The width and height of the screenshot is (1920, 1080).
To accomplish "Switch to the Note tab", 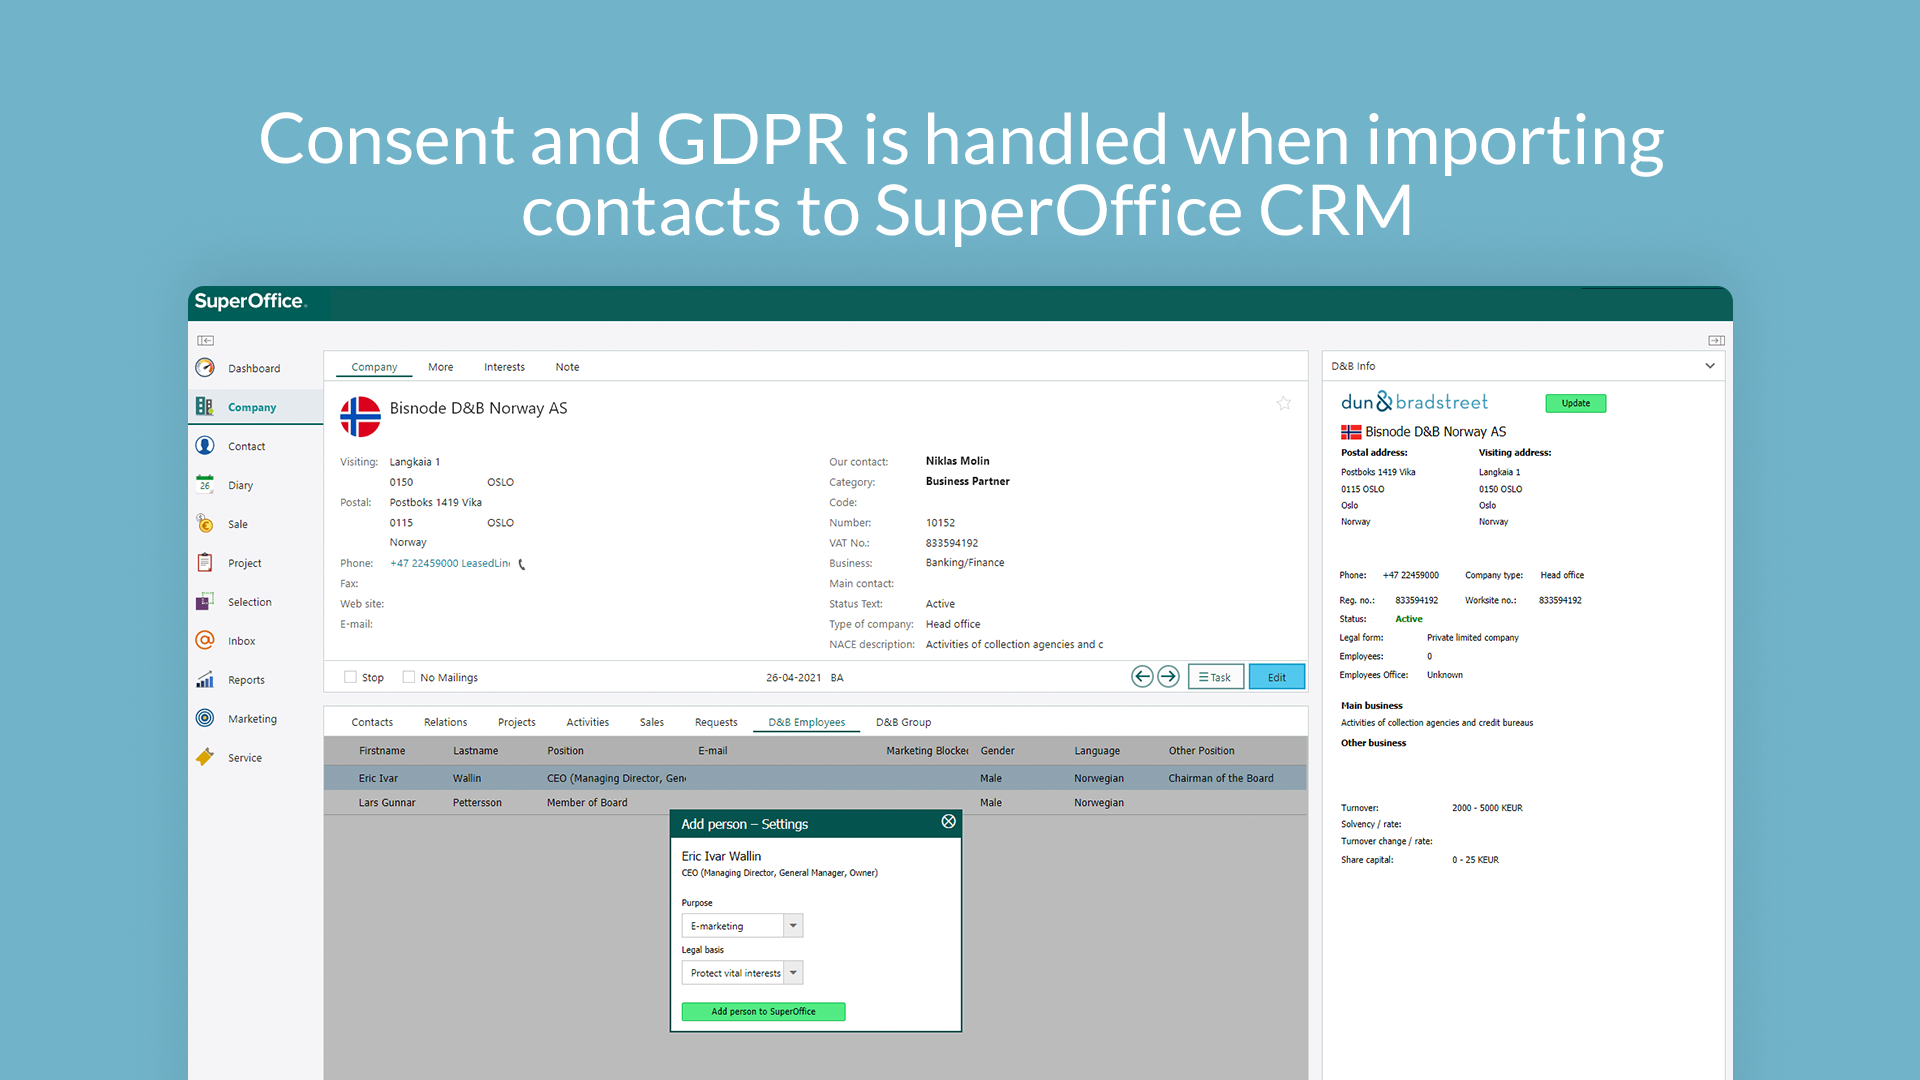I will 567,367.
